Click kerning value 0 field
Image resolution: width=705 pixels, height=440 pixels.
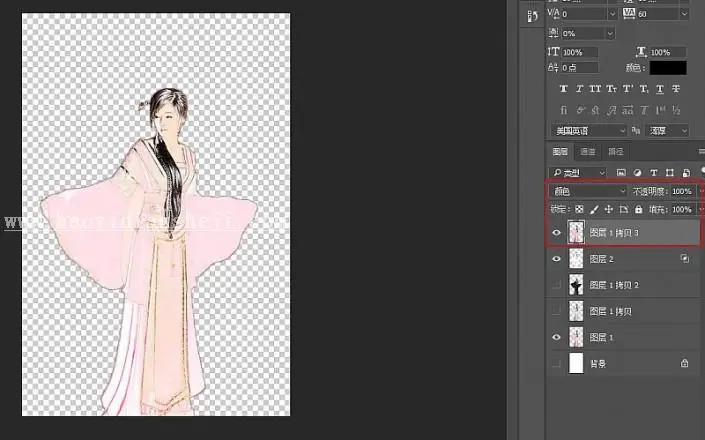(x=584, y=14)
